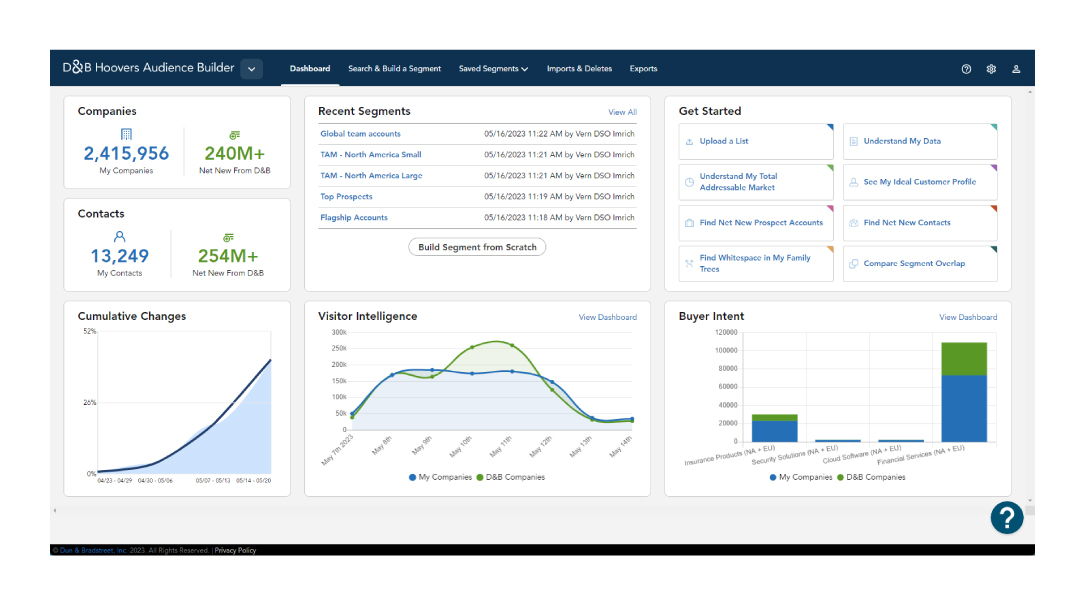Click the Ideal Customer Profile icon

[854, 182]
